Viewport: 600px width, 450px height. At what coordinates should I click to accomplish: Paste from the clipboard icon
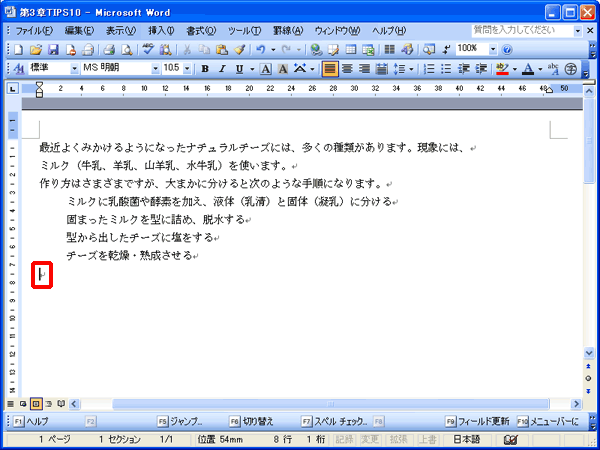tap(222, 49)
